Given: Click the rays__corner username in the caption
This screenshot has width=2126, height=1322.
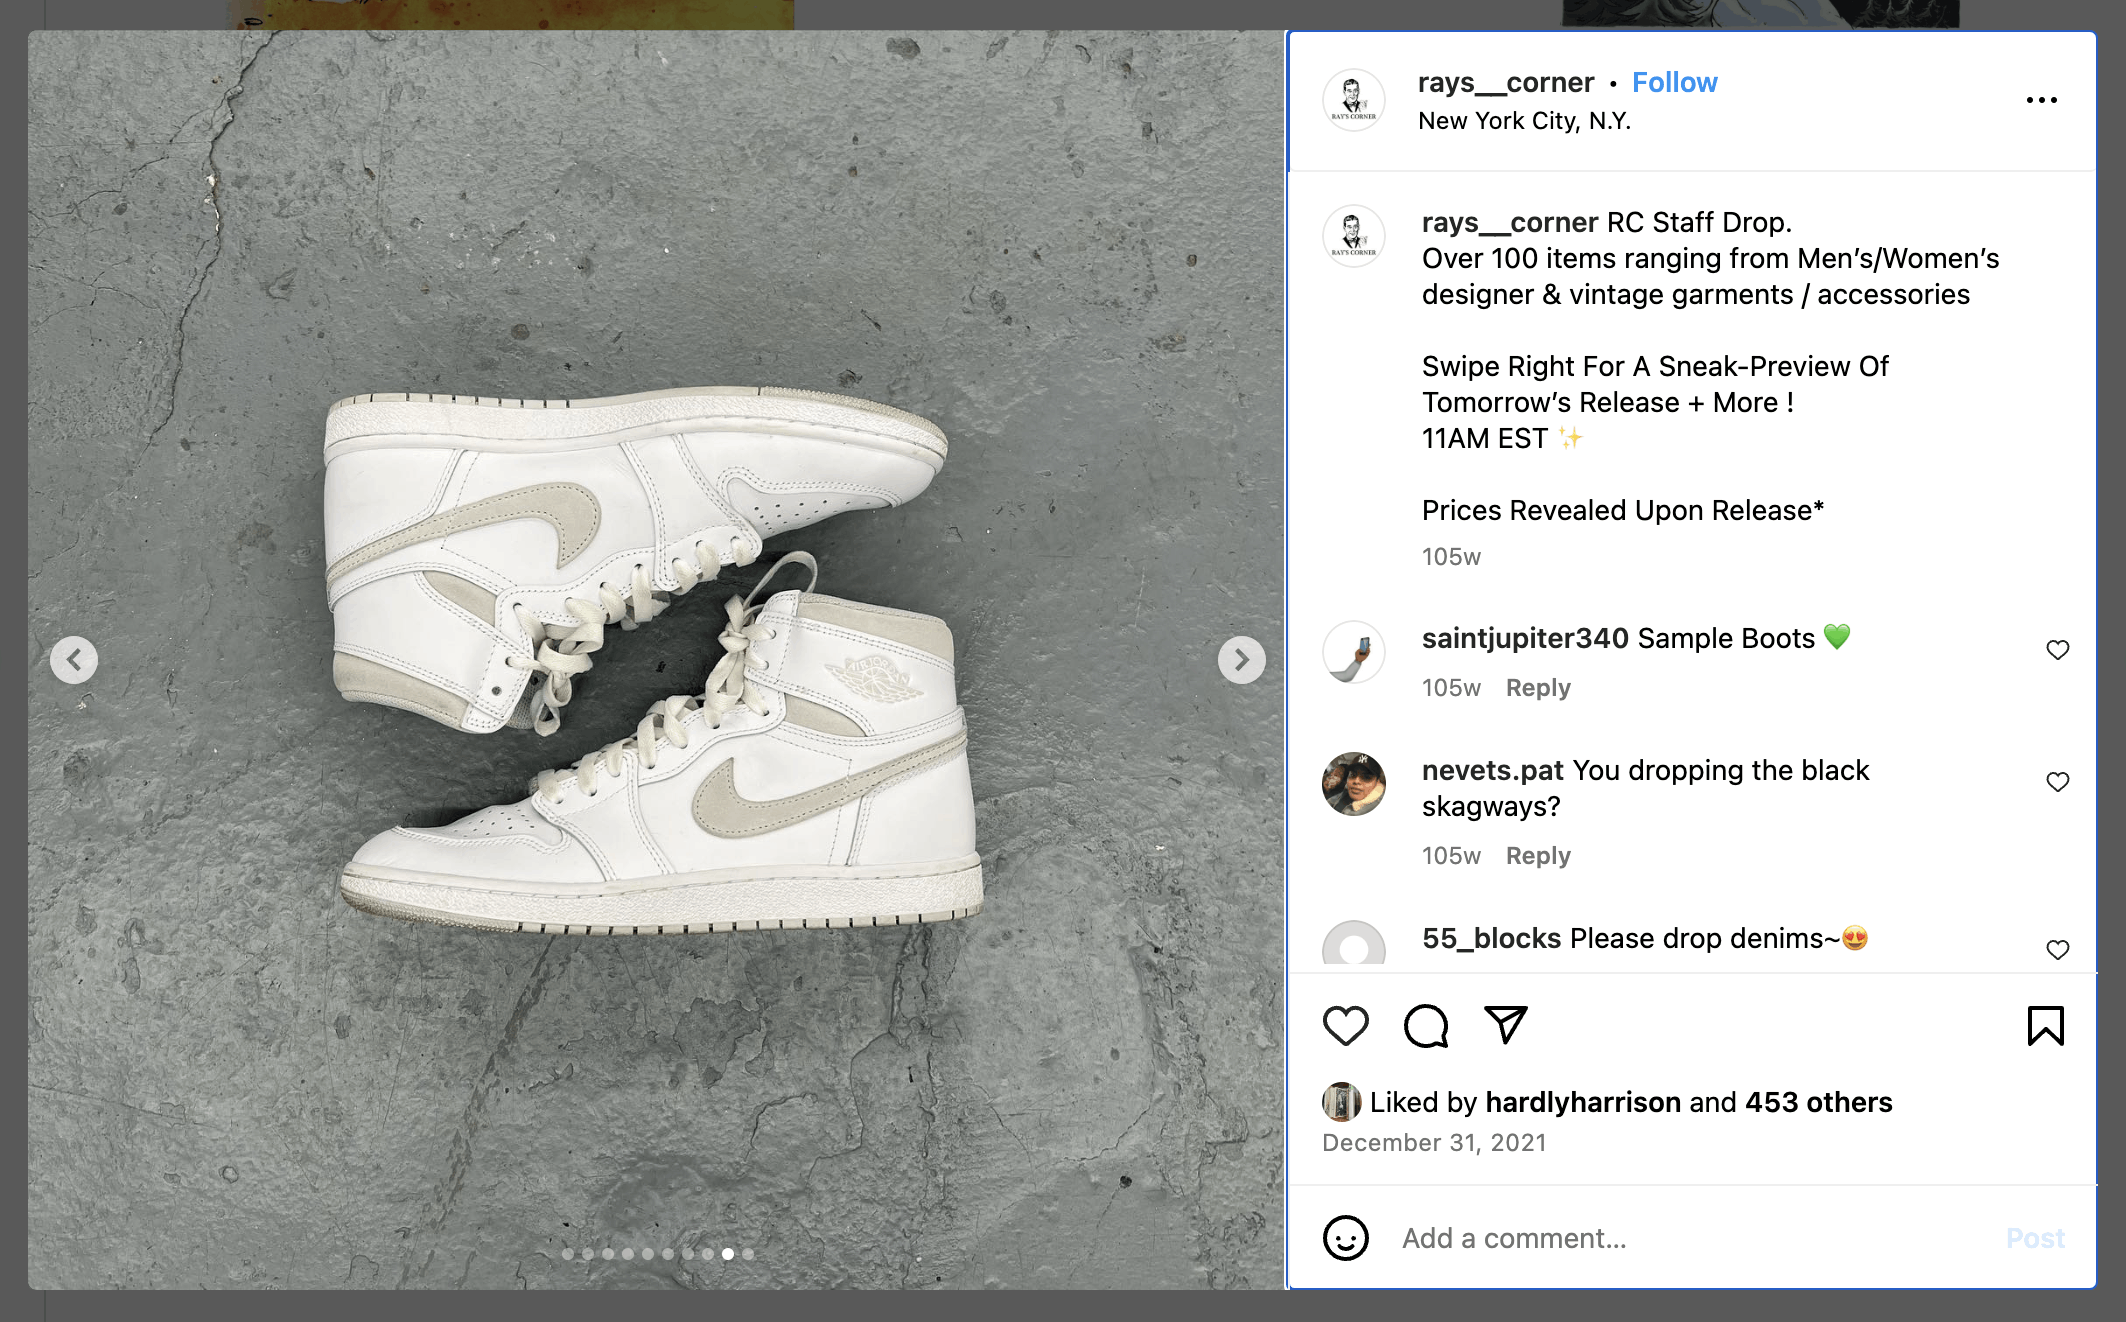Looking at the screenshot, I should pyautogui.click(x=1510, y=222).
